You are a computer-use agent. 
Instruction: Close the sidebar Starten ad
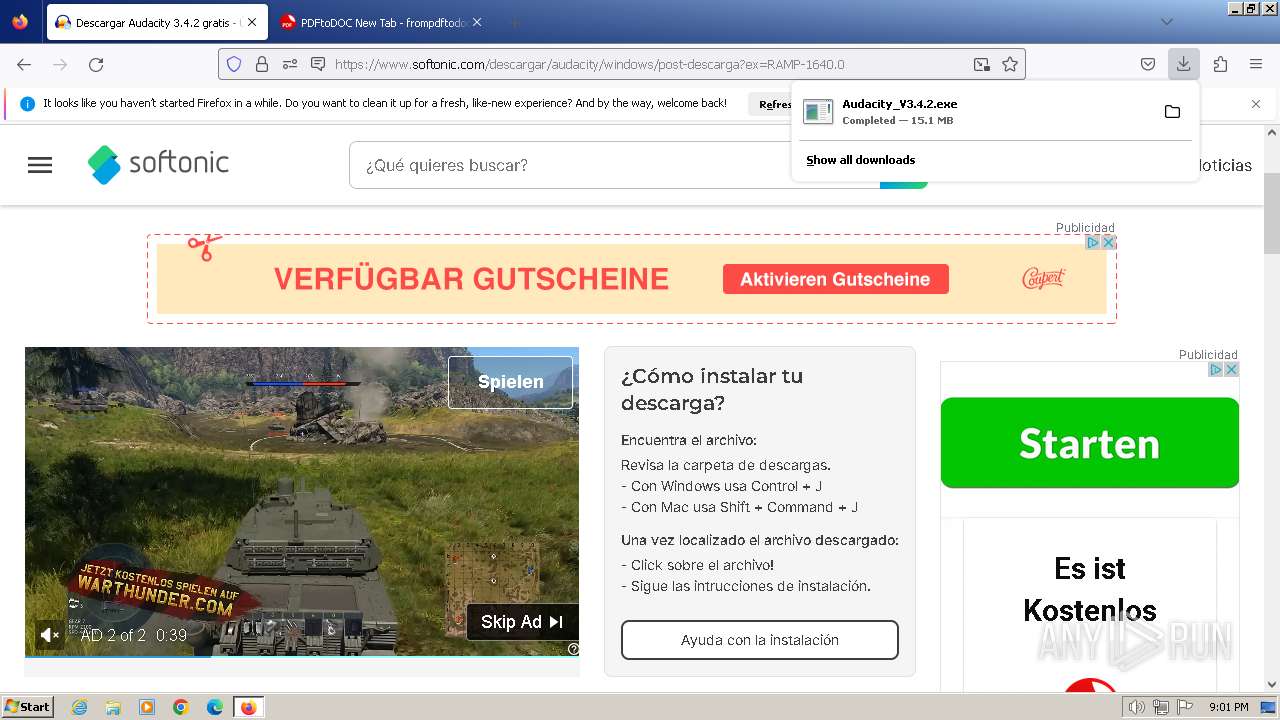click(1231, 369)
